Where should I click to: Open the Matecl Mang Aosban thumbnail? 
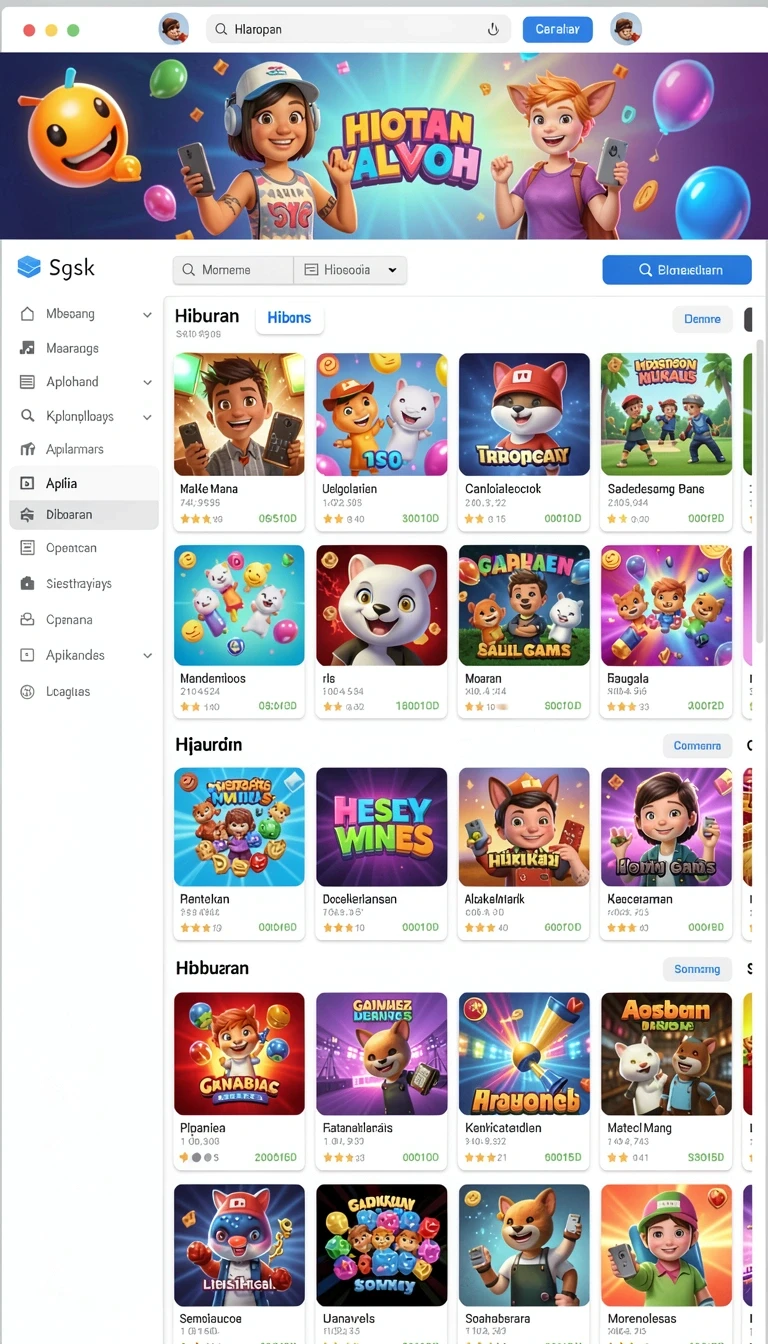pyautogui.click(x=666, y=1054)
